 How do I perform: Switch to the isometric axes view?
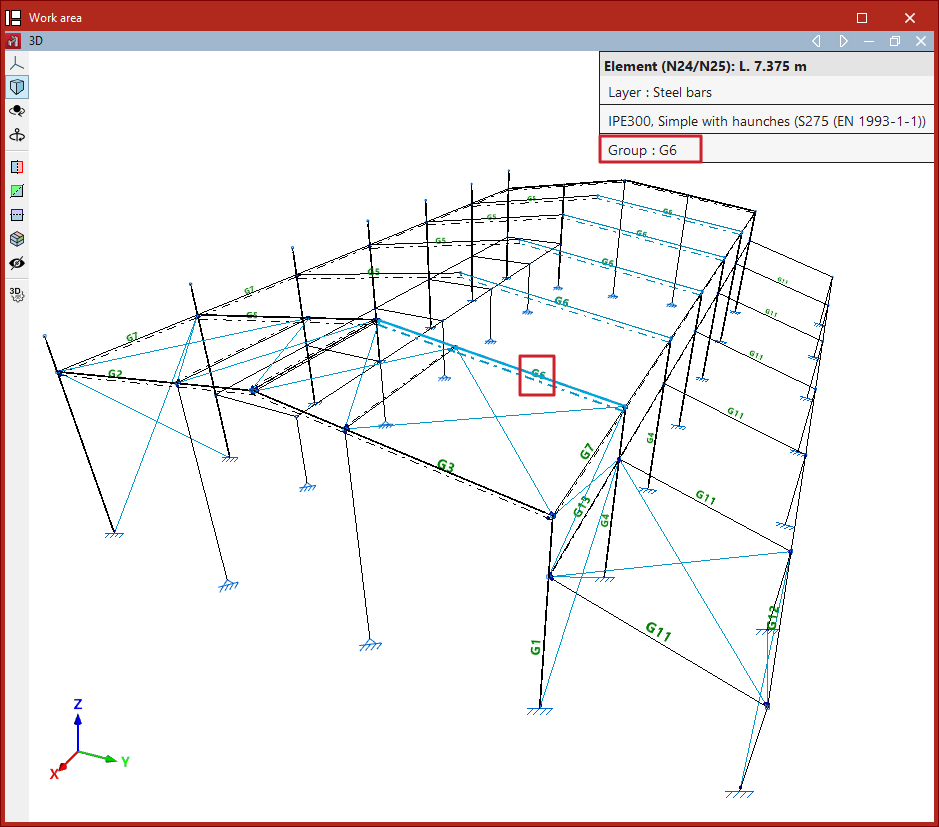pos(17,63)
